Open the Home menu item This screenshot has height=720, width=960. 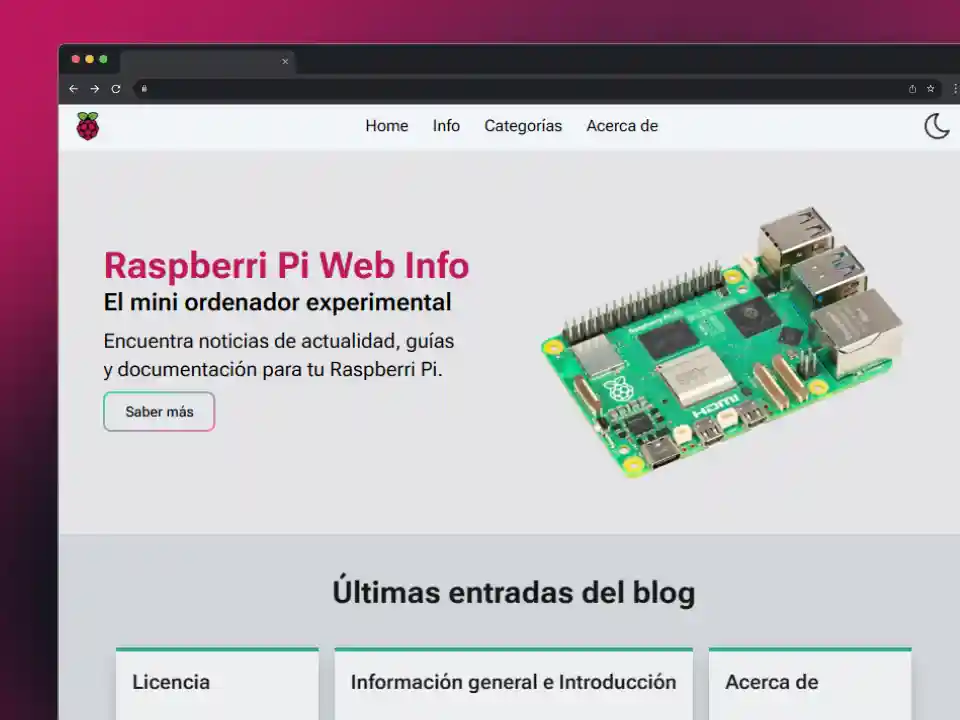(386, 126)
